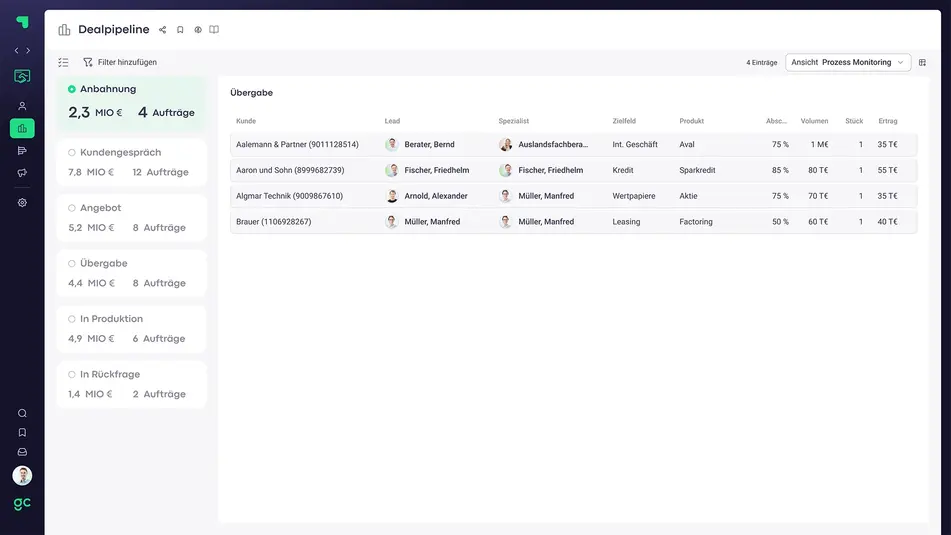Open the inbox icon in sidebar

[x=22, y=452]
